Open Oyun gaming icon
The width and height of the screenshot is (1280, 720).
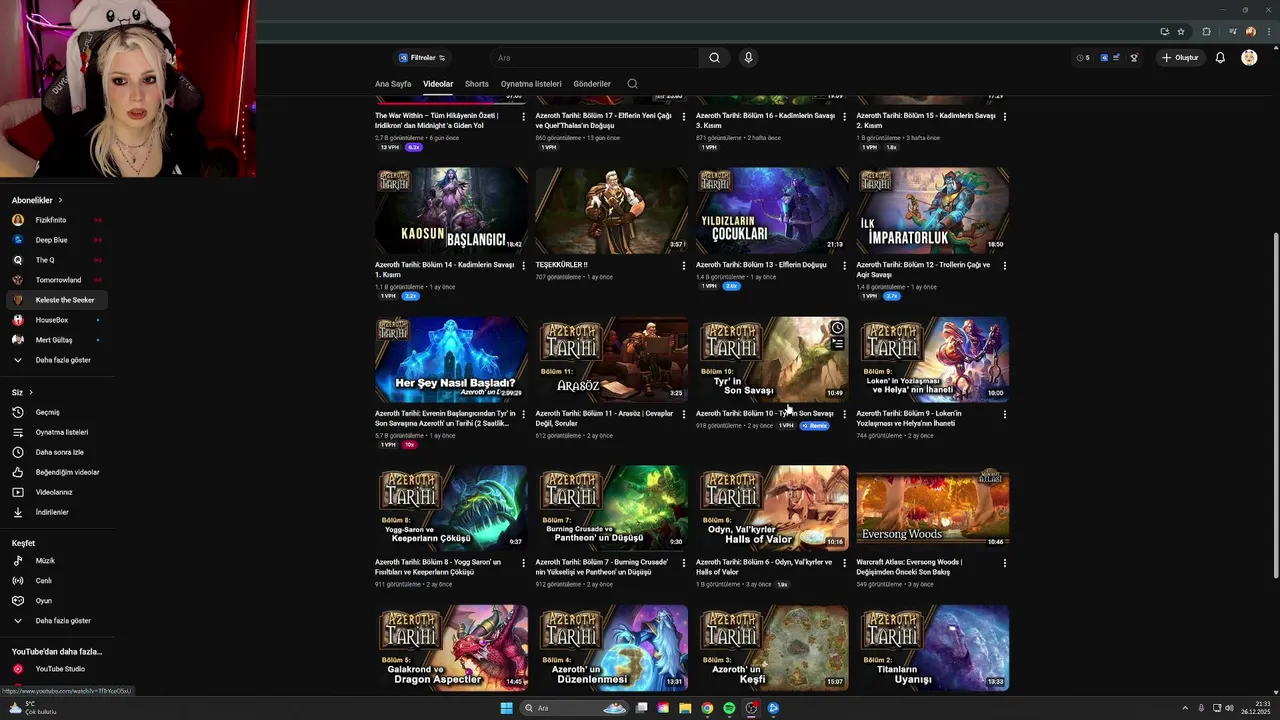coord(17,601)
